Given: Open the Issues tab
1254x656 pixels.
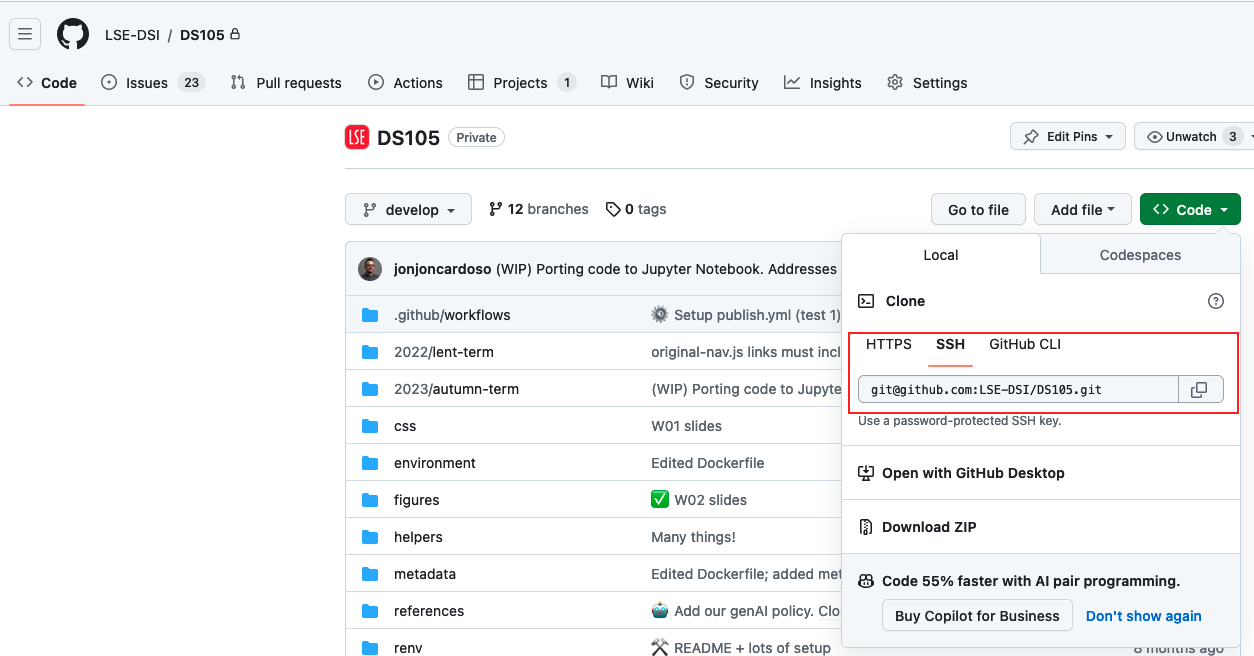Looking at the screenshot, I should [153, 83].
